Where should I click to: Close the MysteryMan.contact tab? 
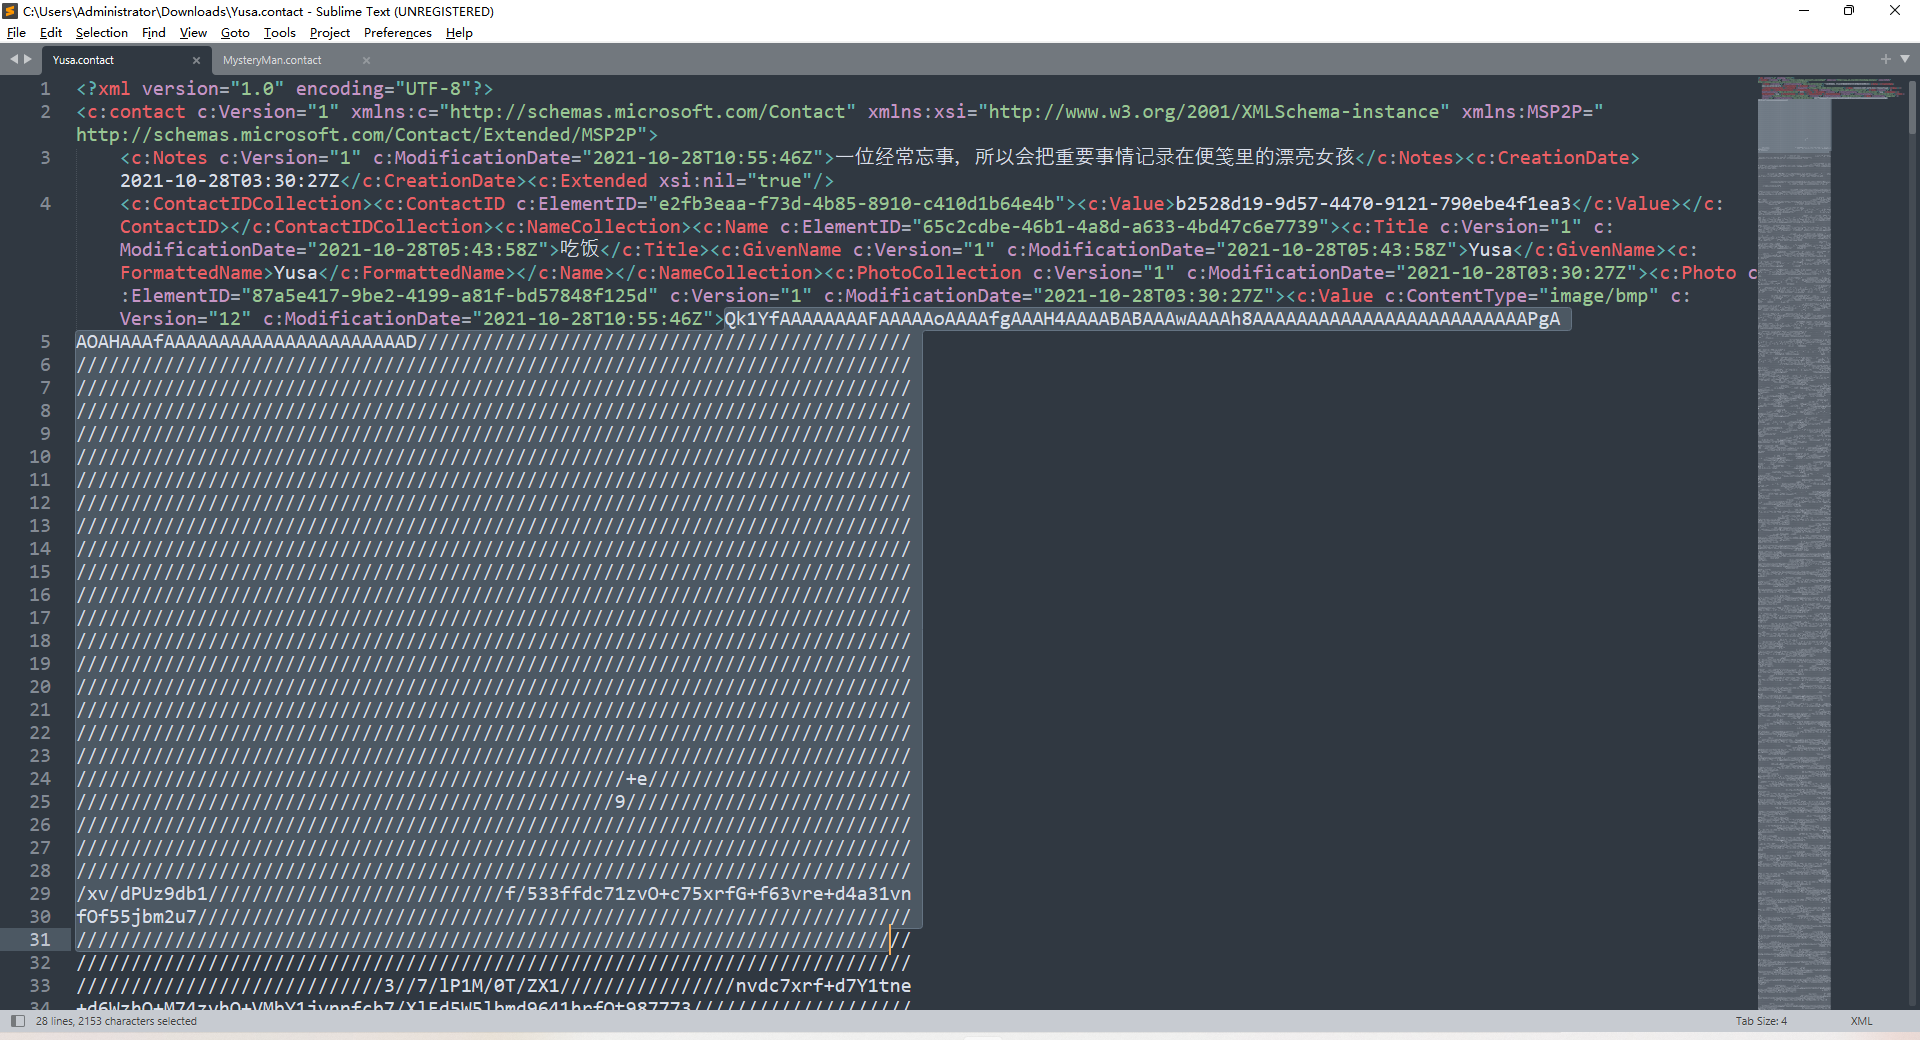click(x=366, y=61)
